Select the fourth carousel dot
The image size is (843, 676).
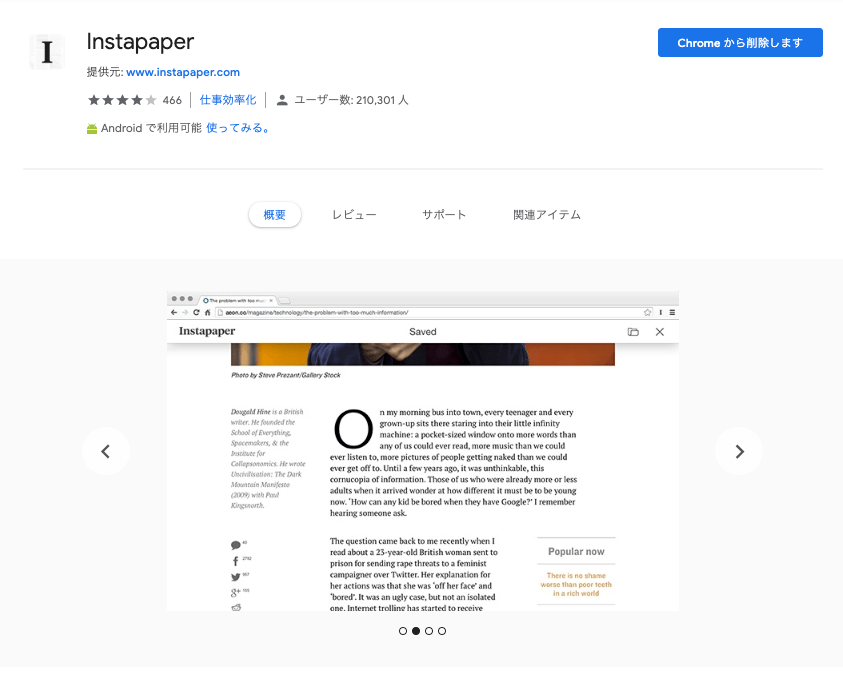[441, 631]
